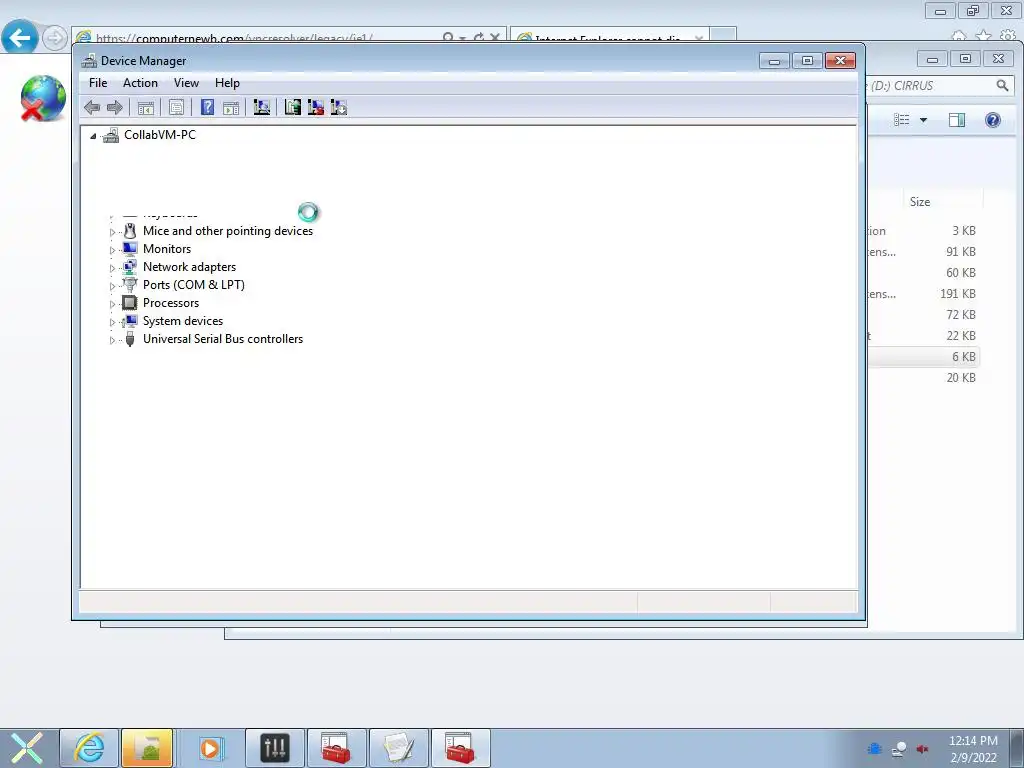Select the highlighted Explorer row showing 6 KB

pyautogui.click(x=923, y=357)
